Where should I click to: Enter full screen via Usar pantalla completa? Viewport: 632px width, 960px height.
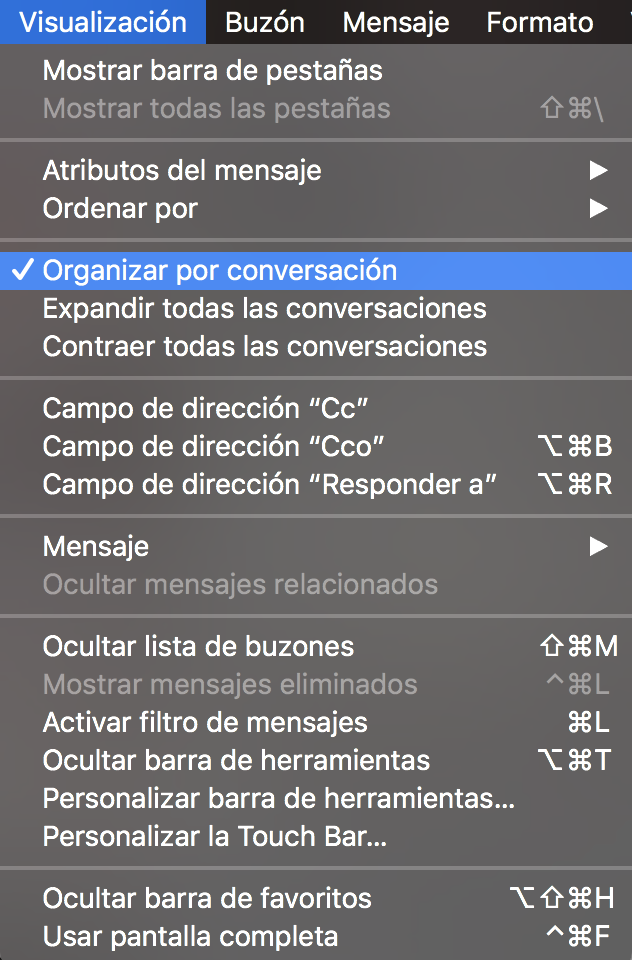point(190,937)
